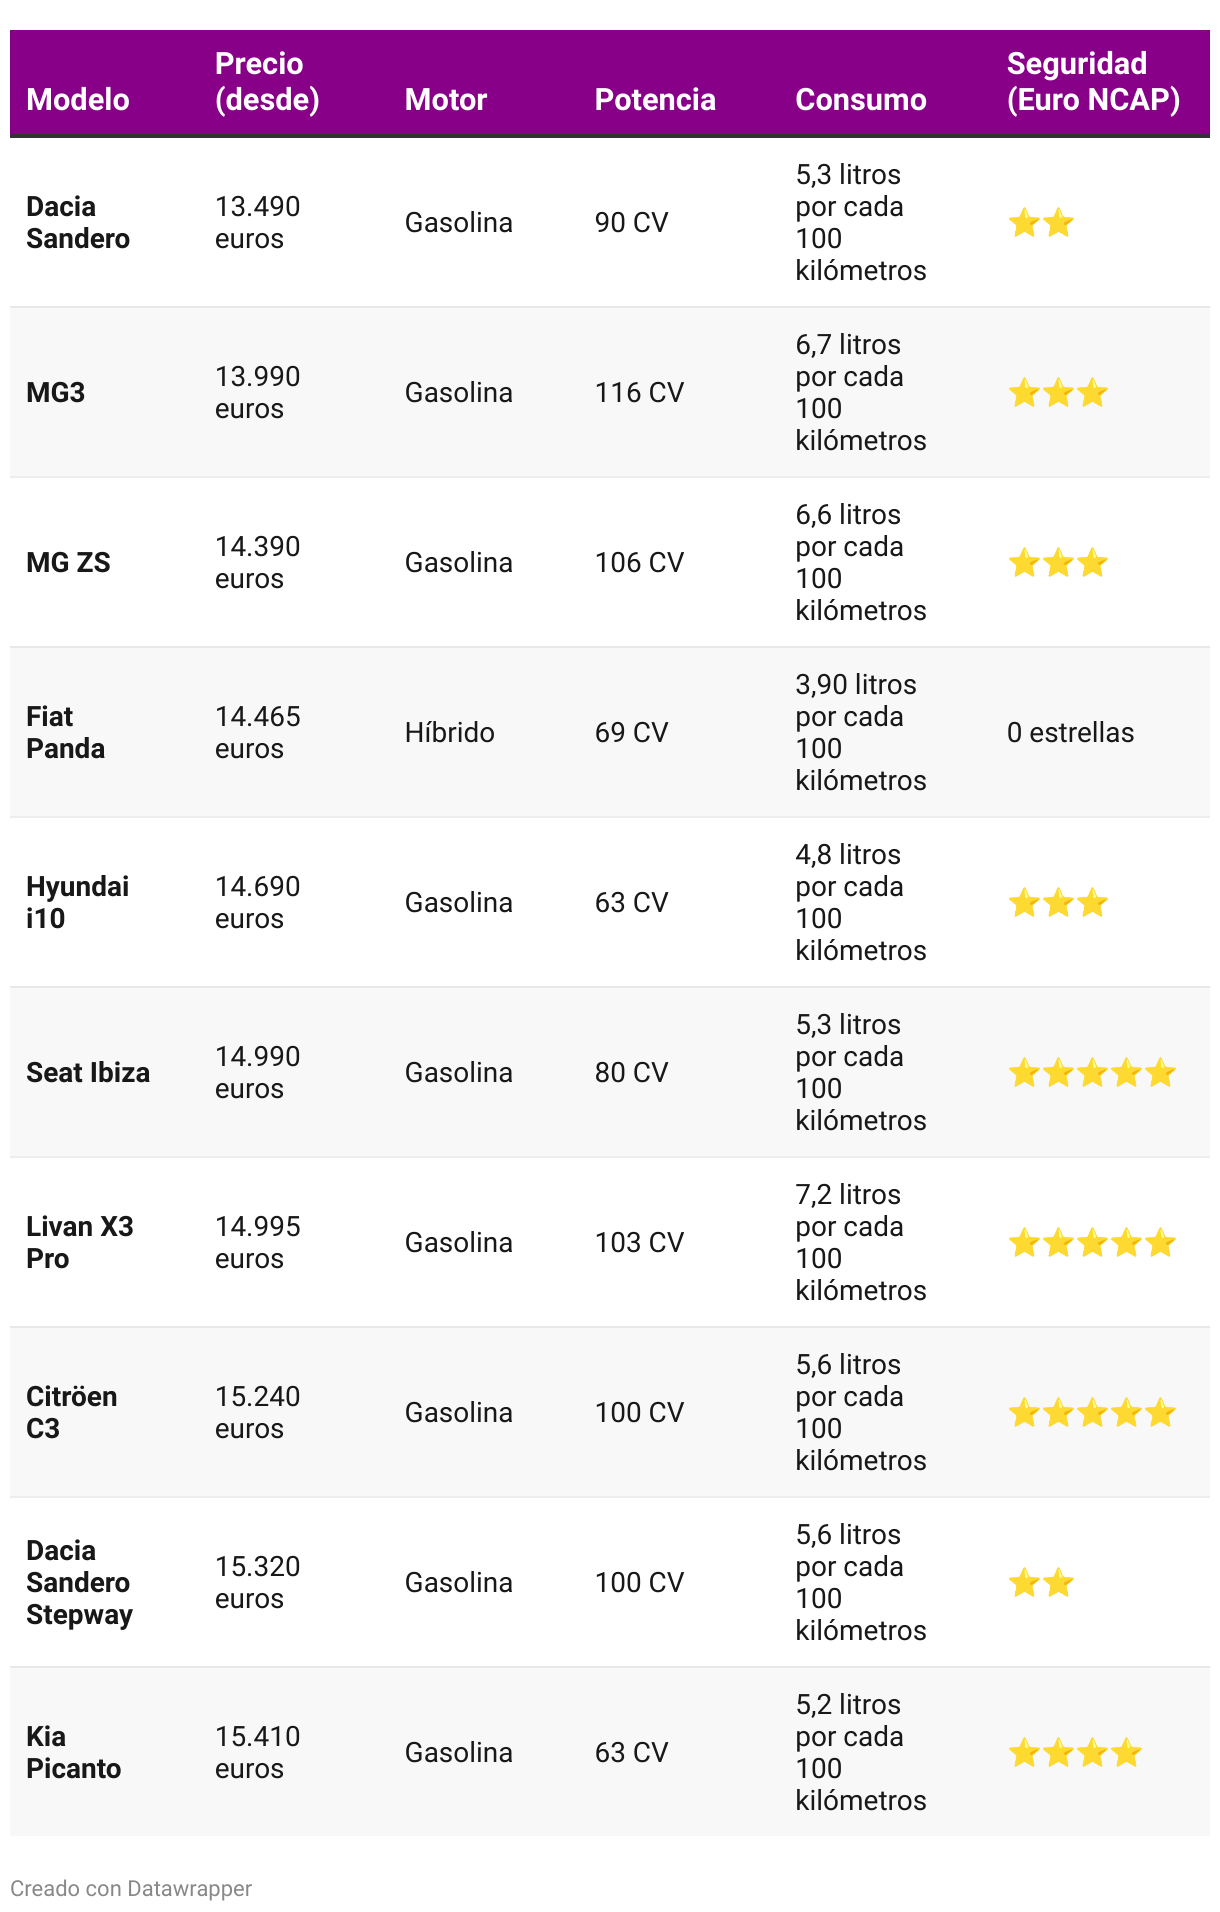
Task: Select the Híbrido motor cell
Action: pyautogui.click(x=450, y=732)
